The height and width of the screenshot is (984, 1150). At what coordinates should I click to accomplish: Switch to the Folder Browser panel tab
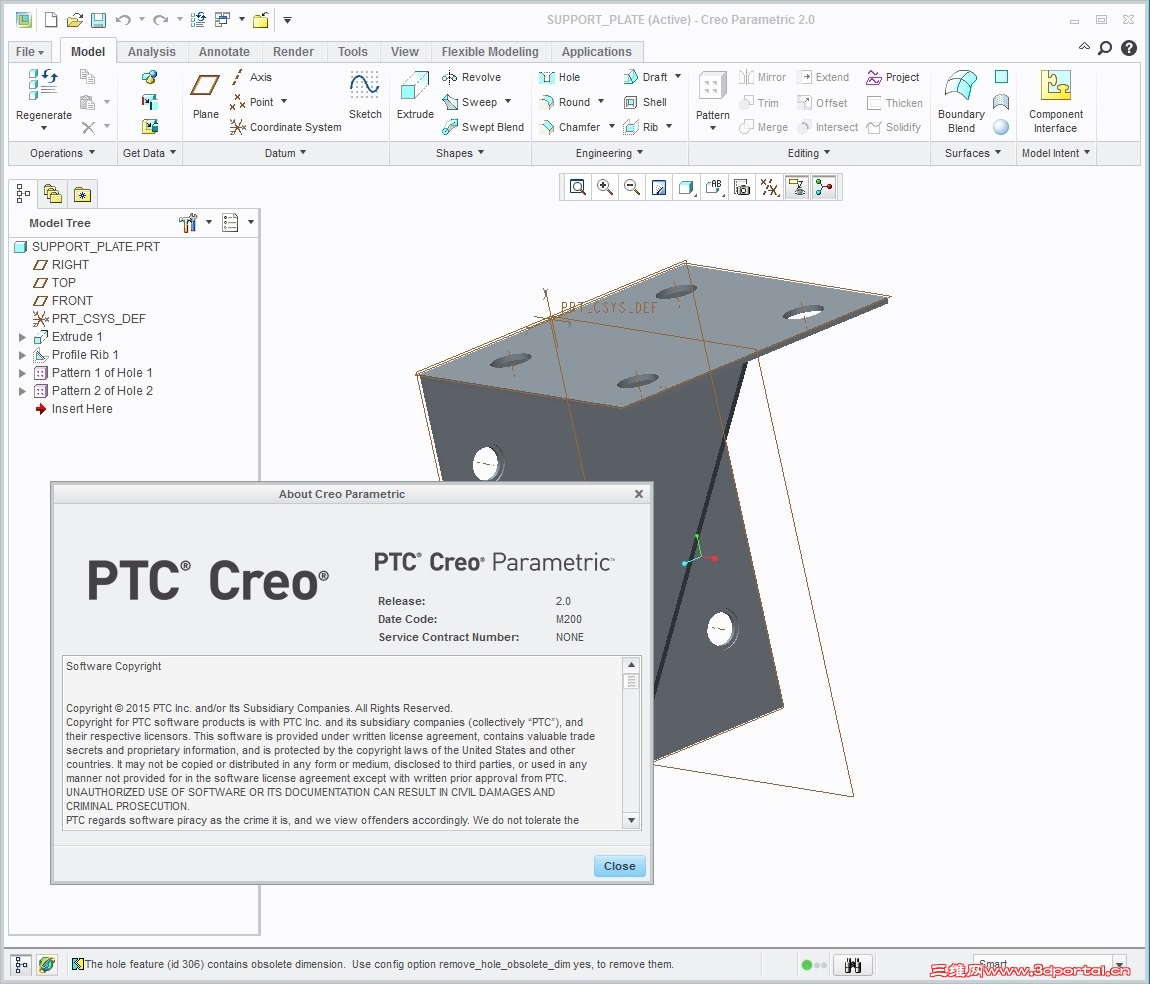pyautogui.click(x=53, y=194)
